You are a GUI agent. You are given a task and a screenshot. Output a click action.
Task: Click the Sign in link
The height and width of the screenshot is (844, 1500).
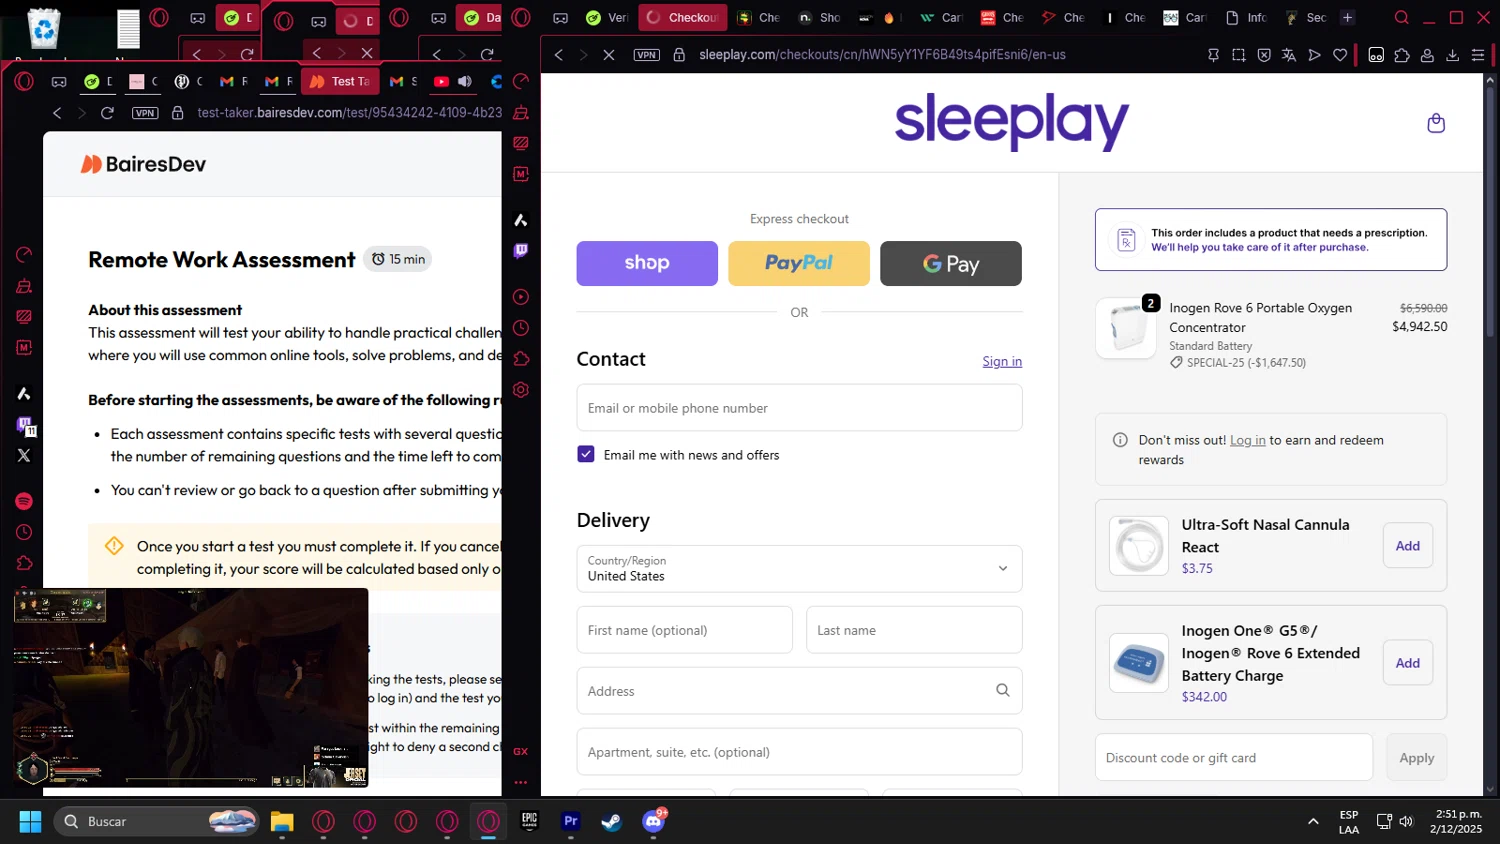(x=1002, y=361)
